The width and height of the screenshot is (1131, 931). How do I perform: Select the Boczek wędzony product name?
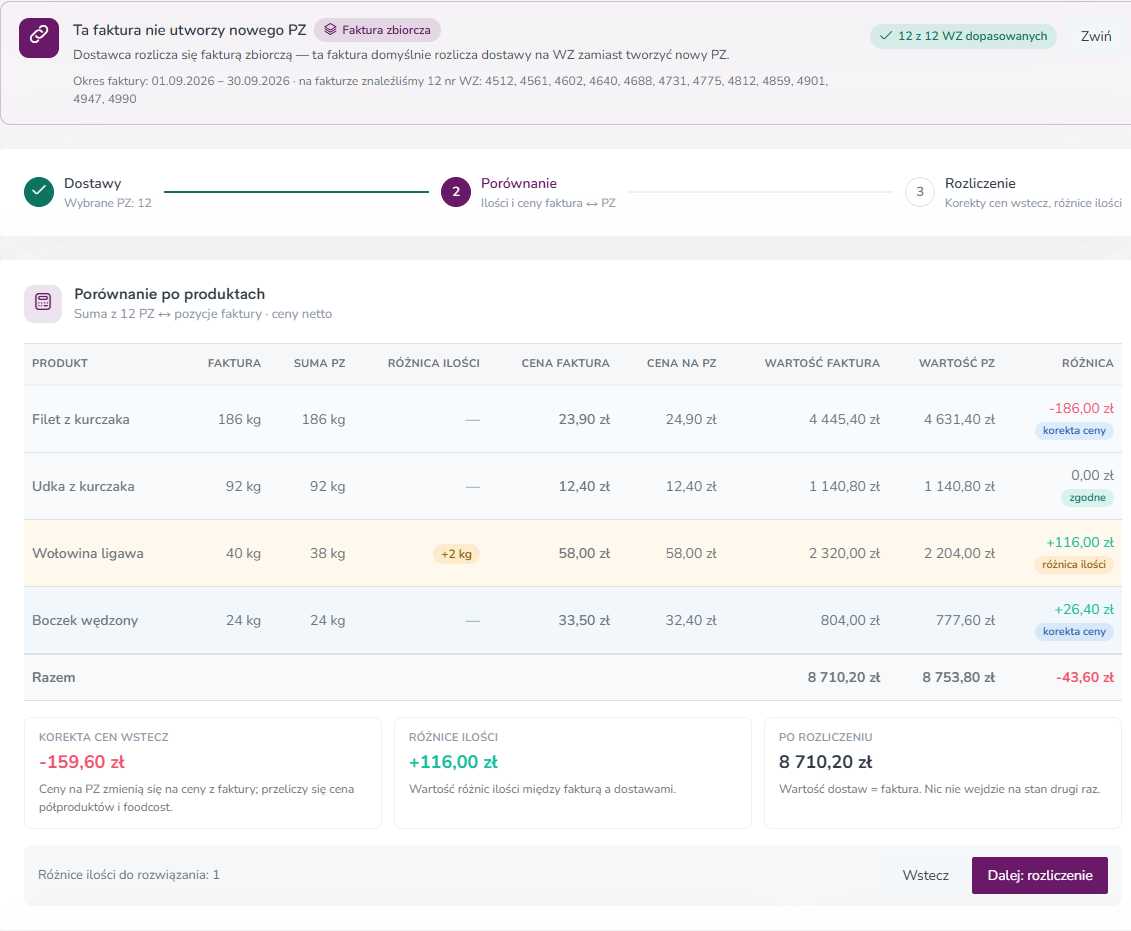(85, 621)
